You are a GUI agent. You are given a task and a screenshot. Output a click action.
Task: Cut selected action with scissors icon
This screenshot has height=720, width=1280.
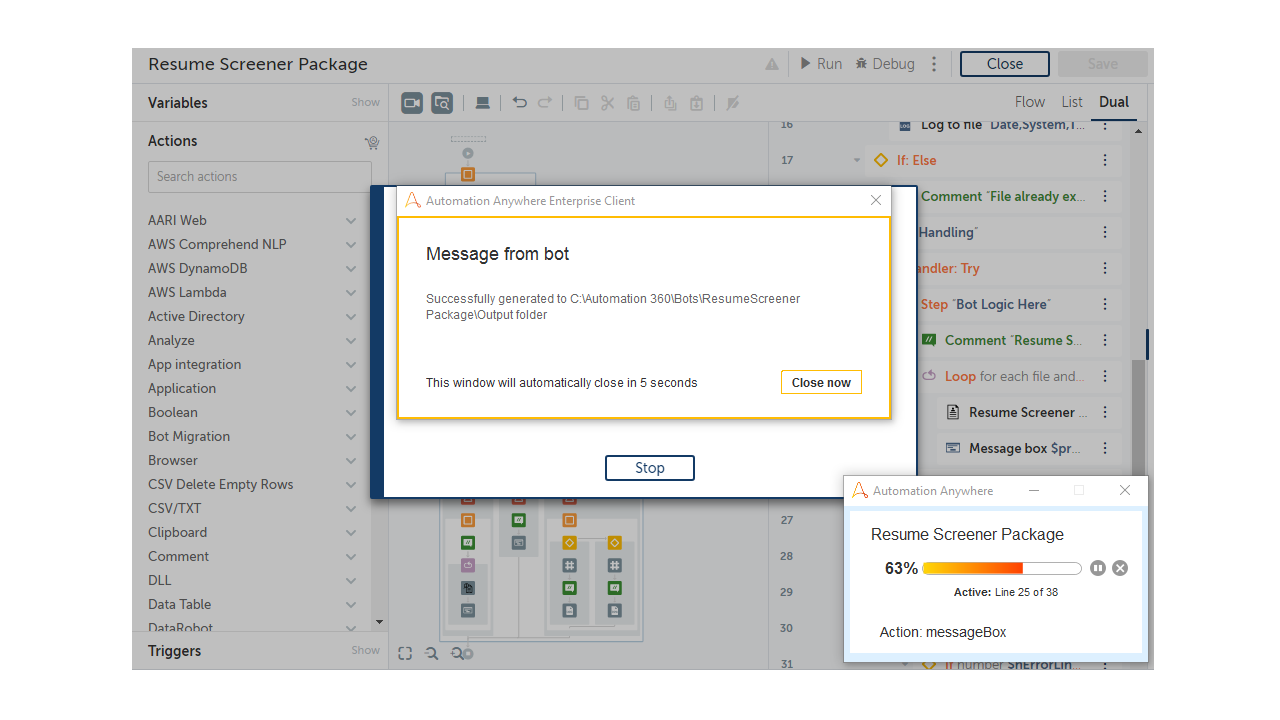607,103
